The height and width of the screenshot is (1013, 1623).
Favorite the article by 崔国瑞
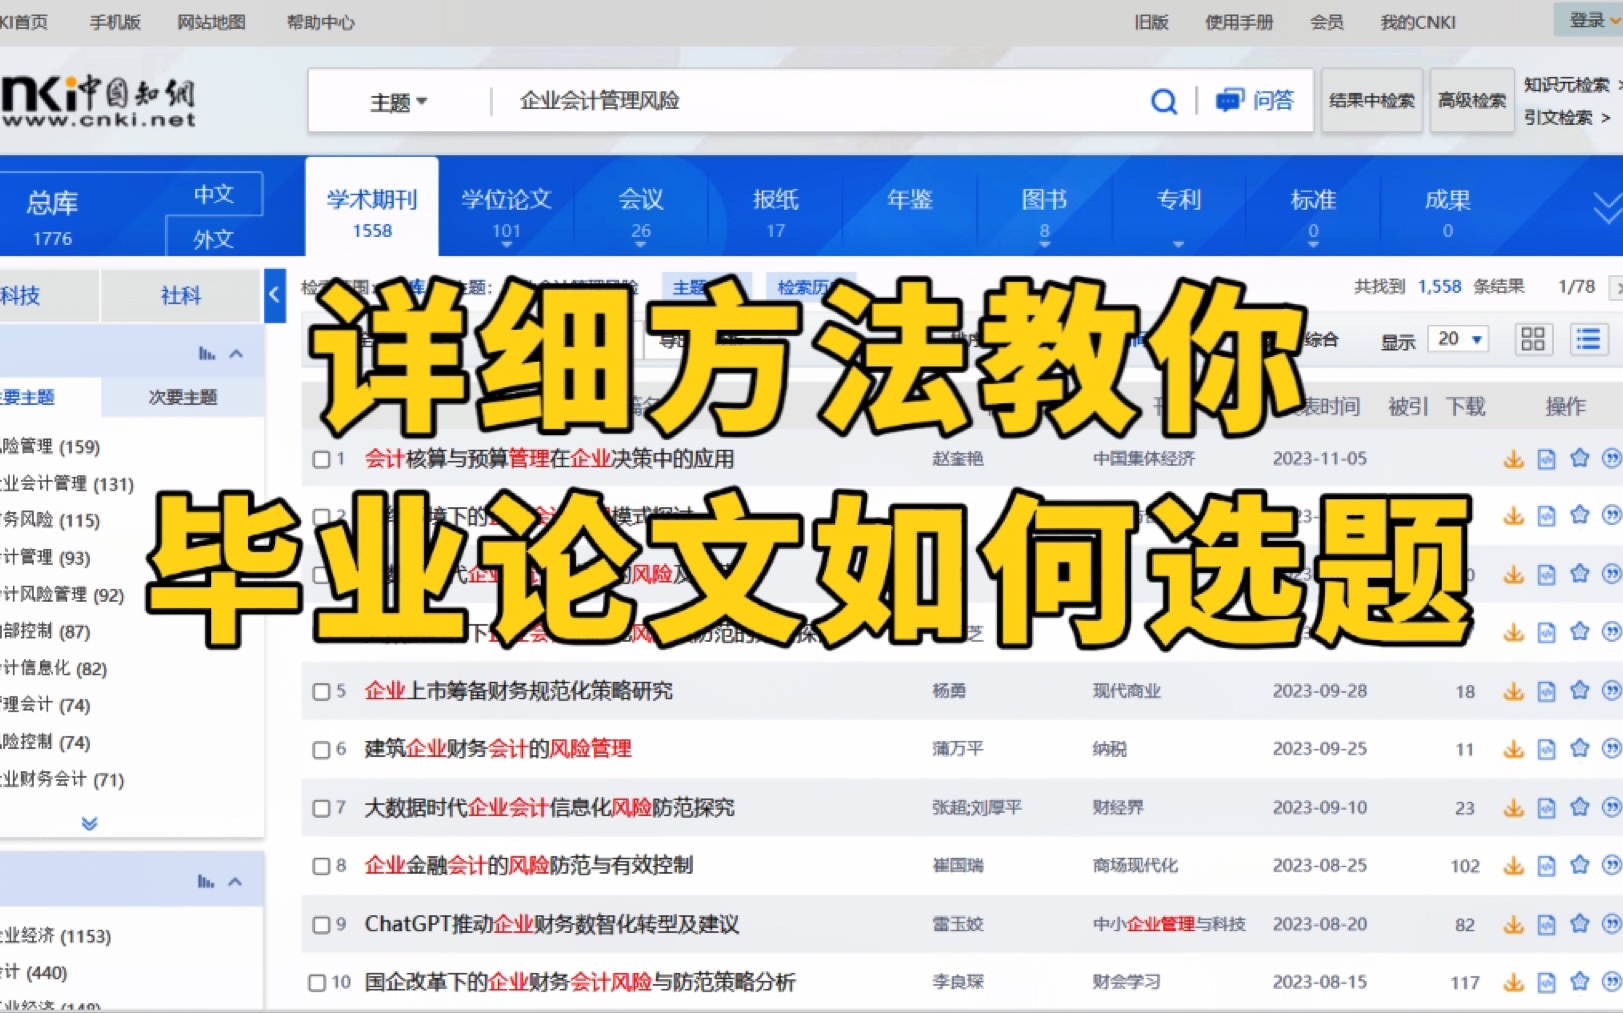1580,865
